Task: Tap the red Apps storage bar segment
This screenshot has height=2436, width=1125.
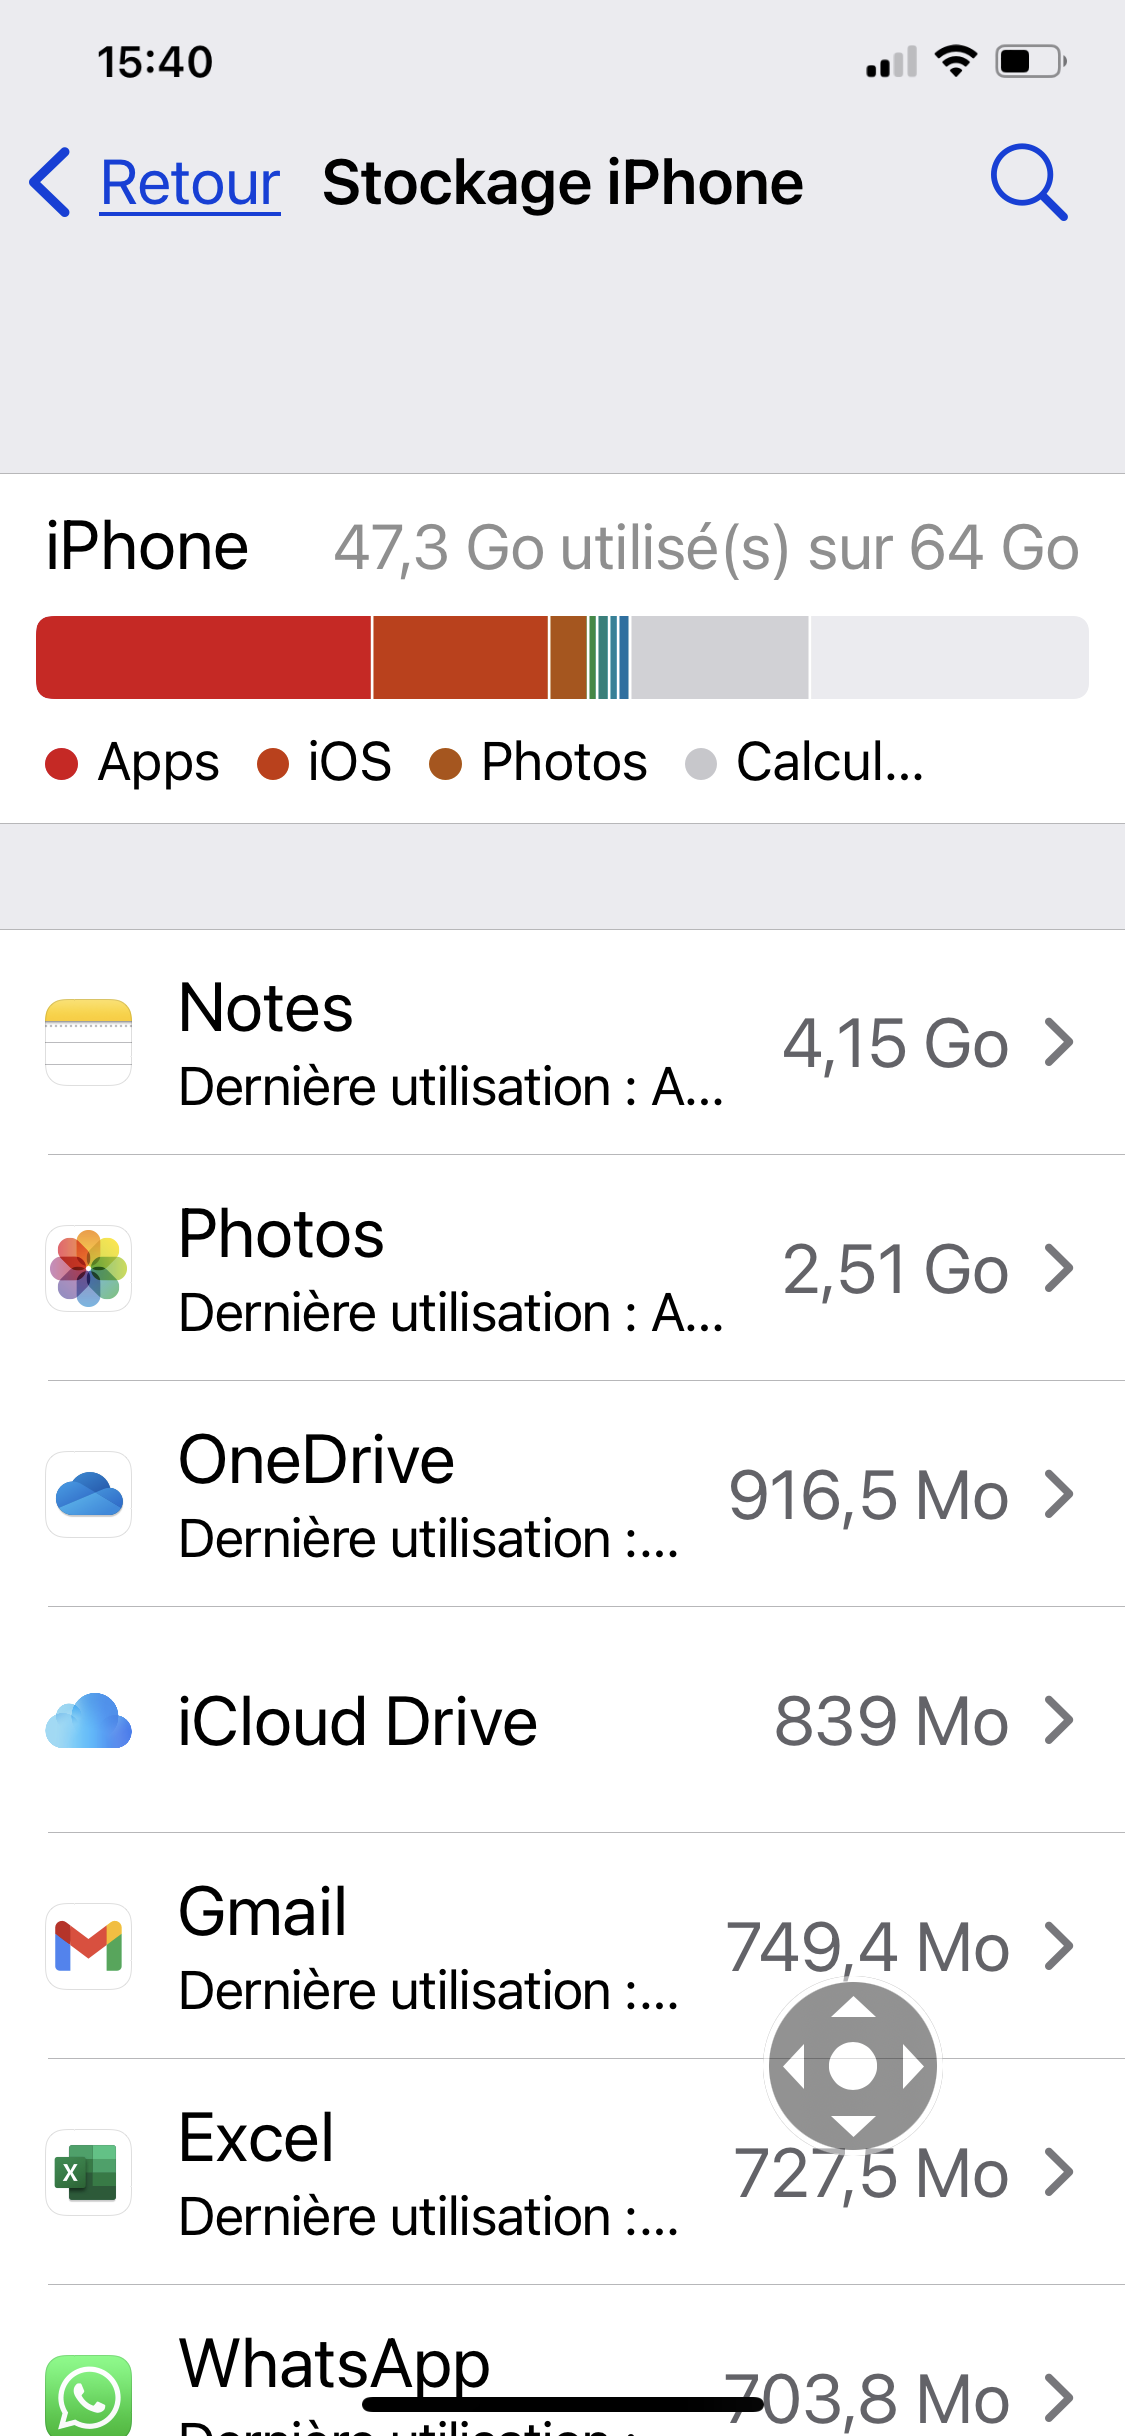Action: click(x=203, y=658)
